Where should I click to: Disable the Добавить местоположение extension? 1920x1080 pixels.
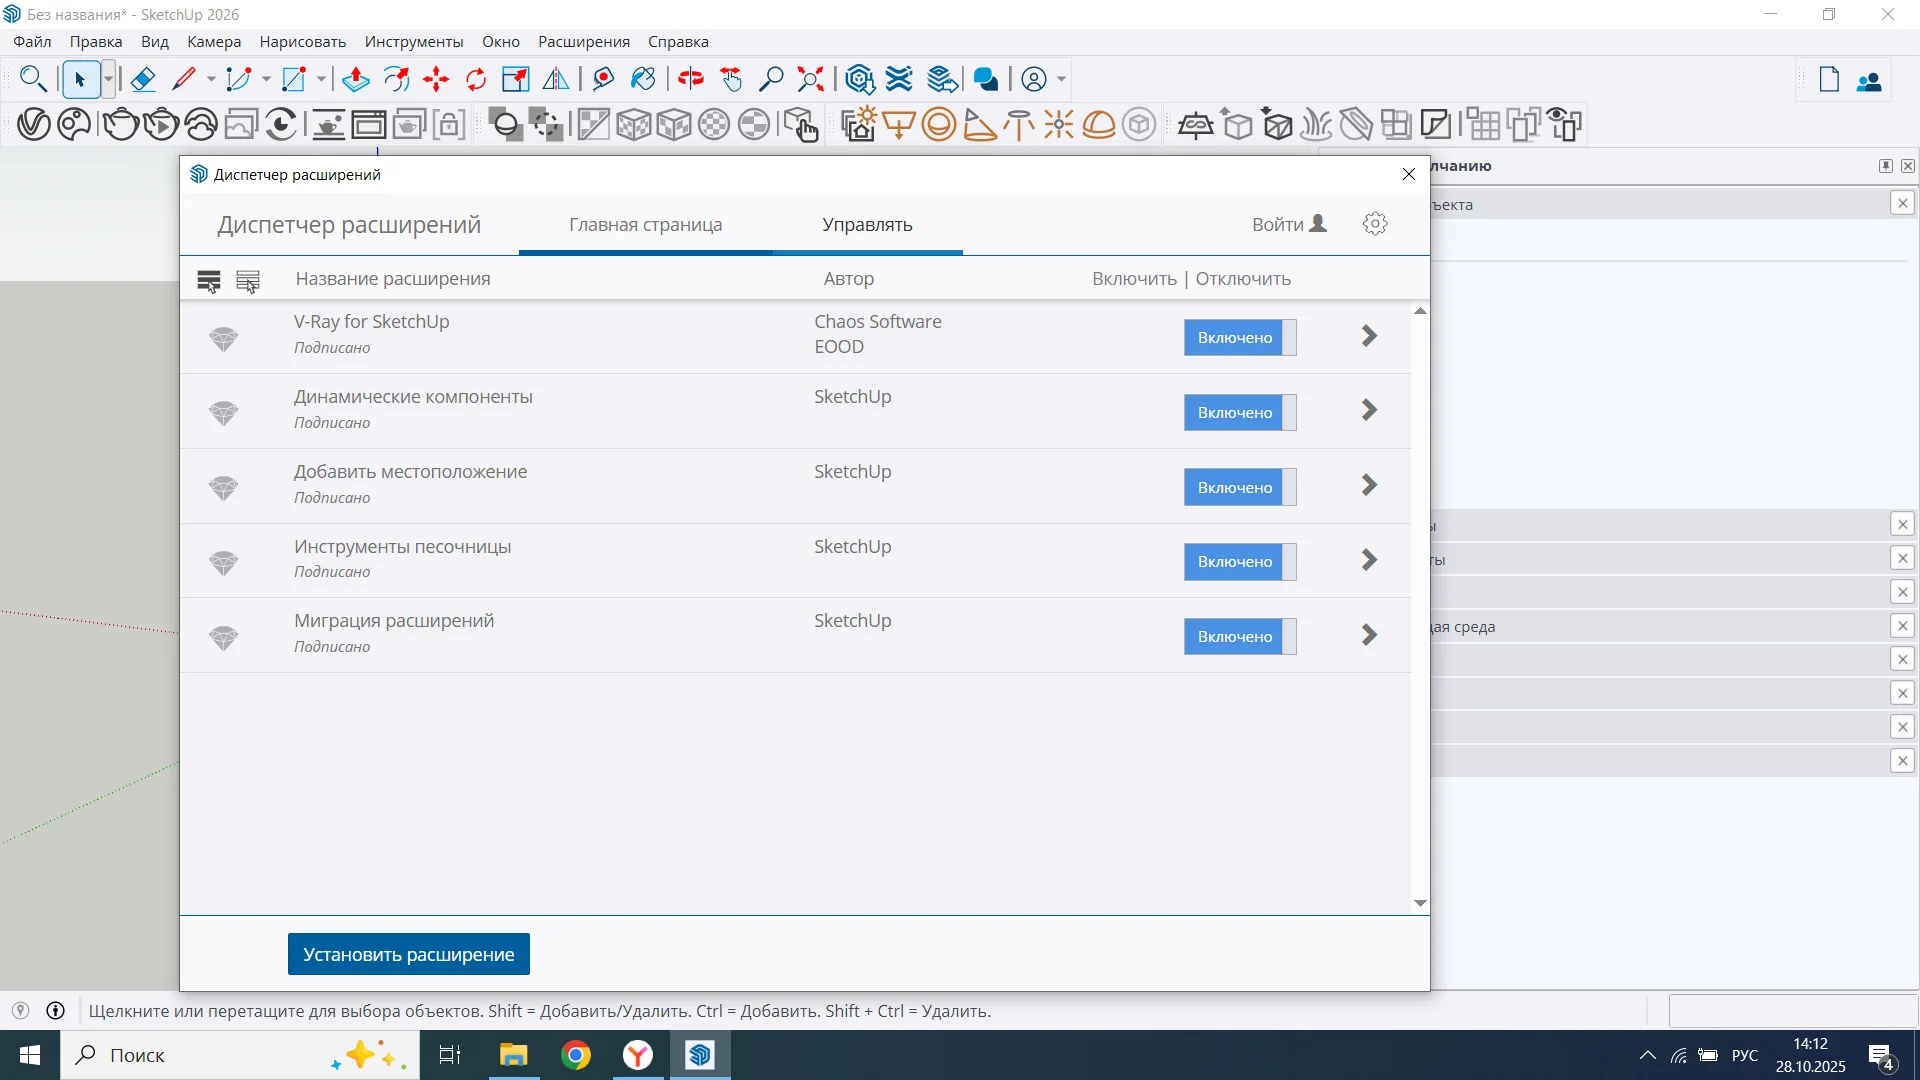tap(1240, 488)
